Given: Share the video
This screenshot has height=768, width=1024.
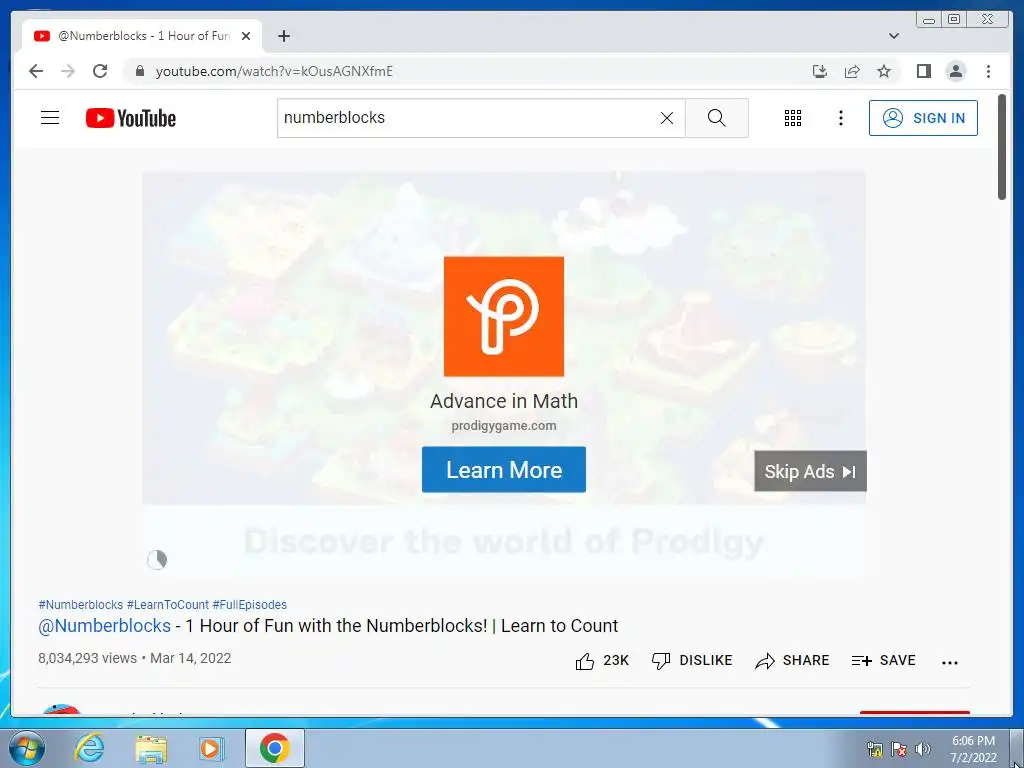Looking at the screenshot, I should click(x=792, y=661).
